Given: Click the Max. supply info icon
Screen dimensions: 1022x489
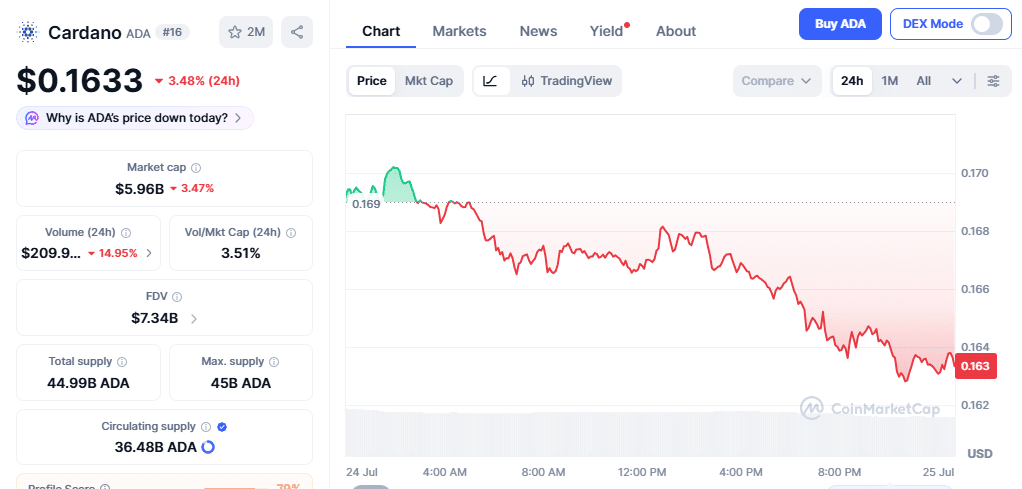Looking at the screenshot, I should point(274,361).
